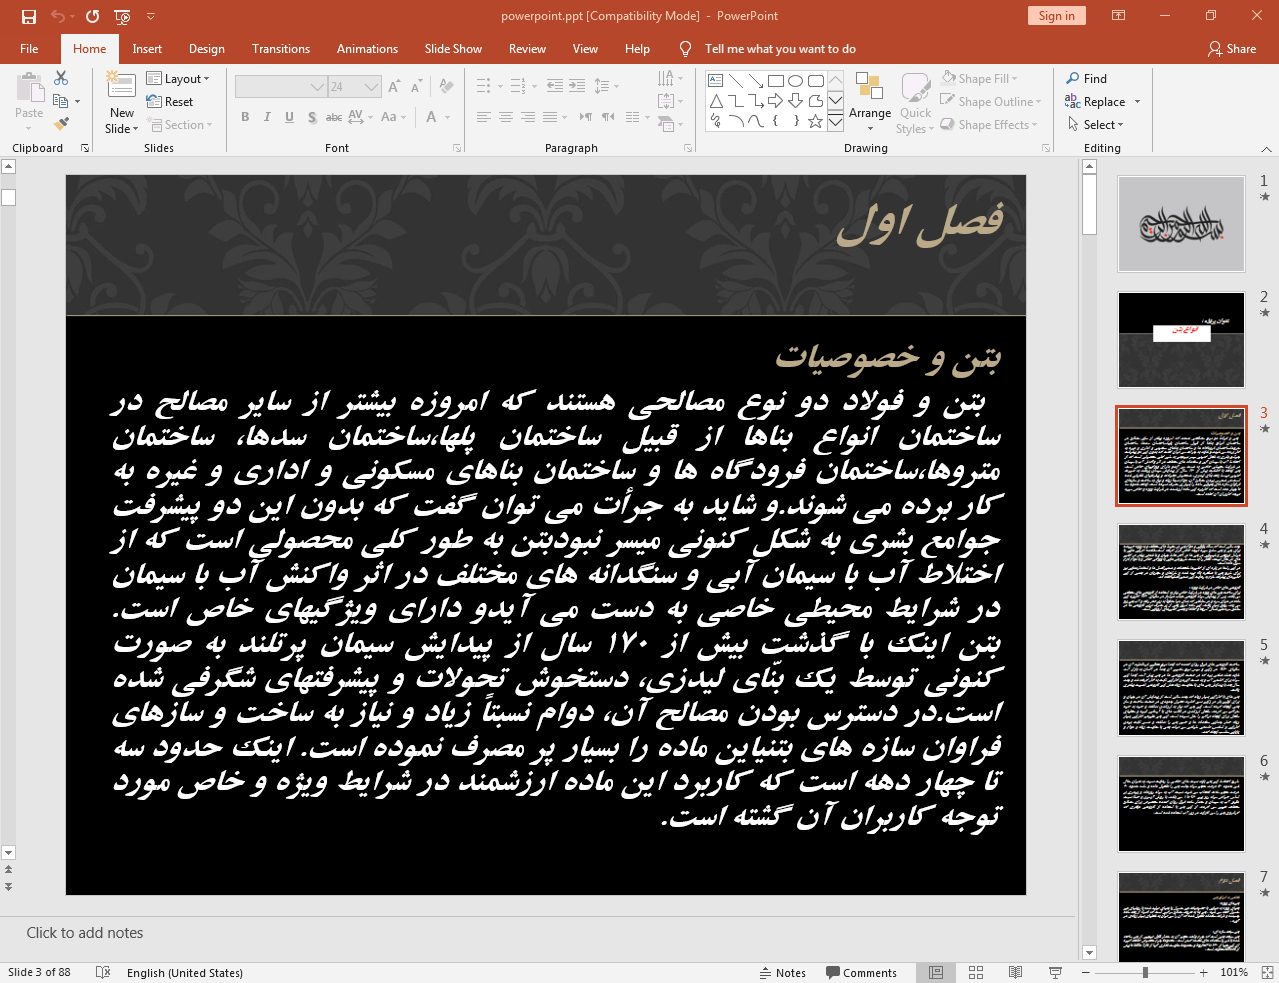Viewport: 1279px width, 983px height.
Task: Switch to Slide Sorter view icon
Action: pos(976,972)
